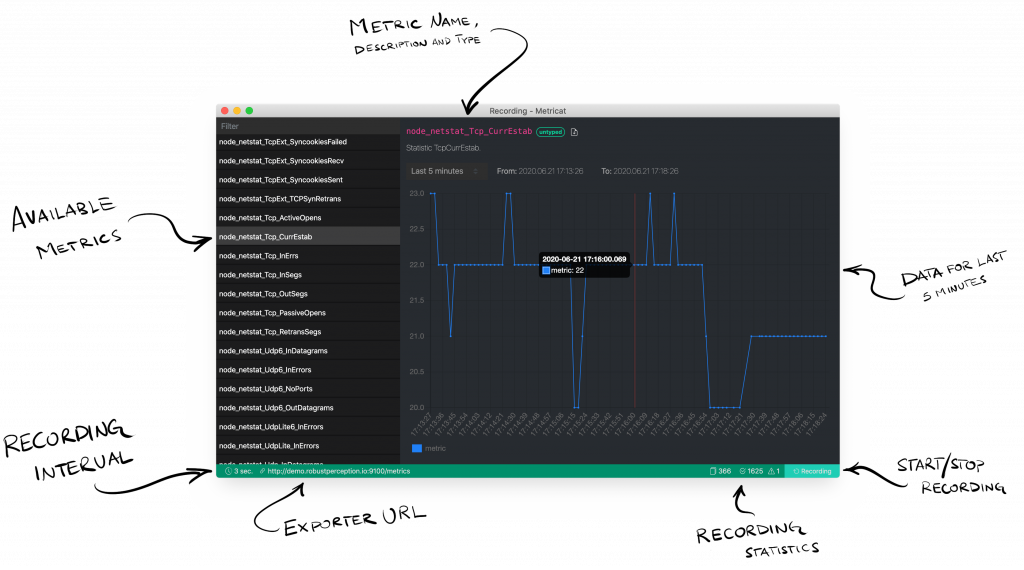
Task: Select node_netstat_TcpExt_TCPSynRetrans metric
Action: 308,198
